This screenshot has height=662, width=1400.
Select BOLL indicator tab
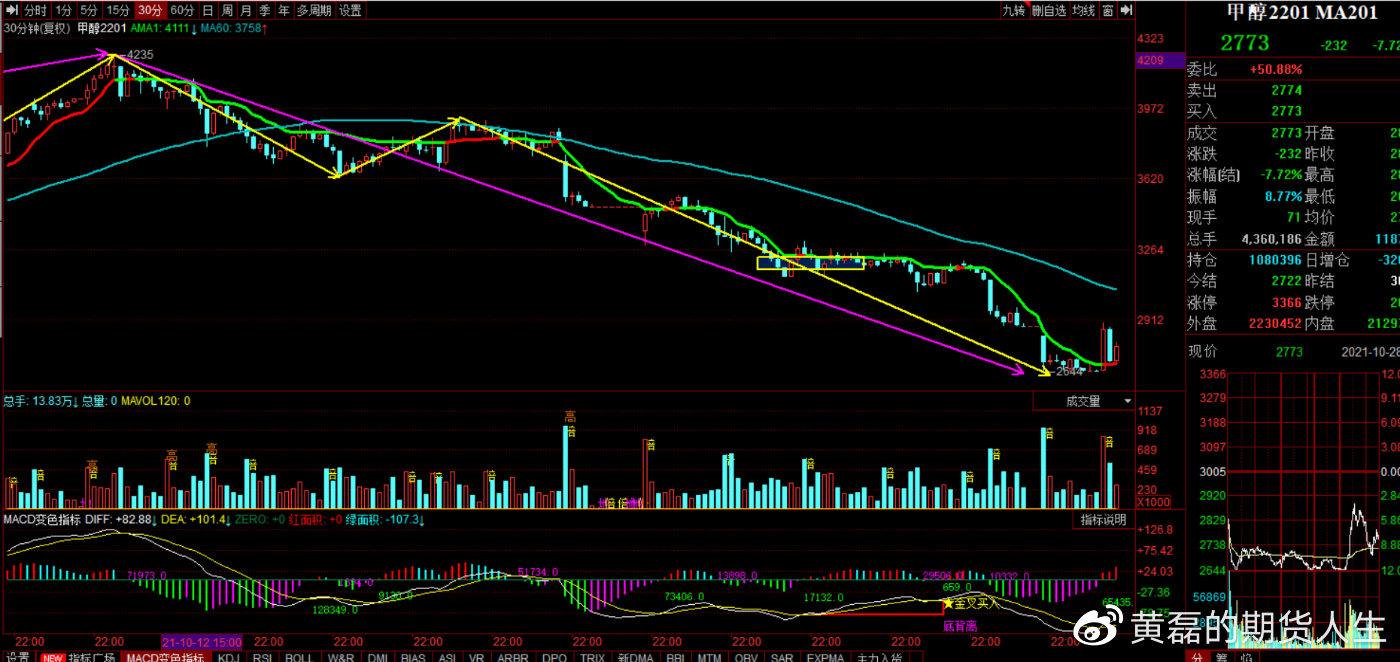coord(299,657)
